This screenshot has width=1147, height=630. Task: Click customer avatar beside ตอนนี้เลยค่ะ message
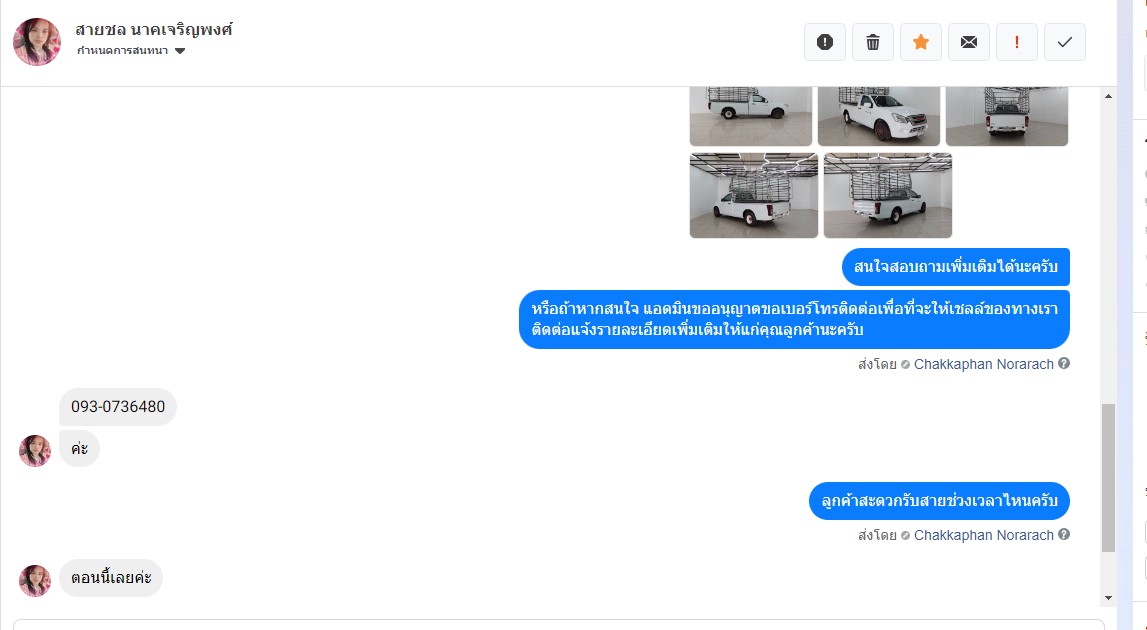tap(35, 580)
